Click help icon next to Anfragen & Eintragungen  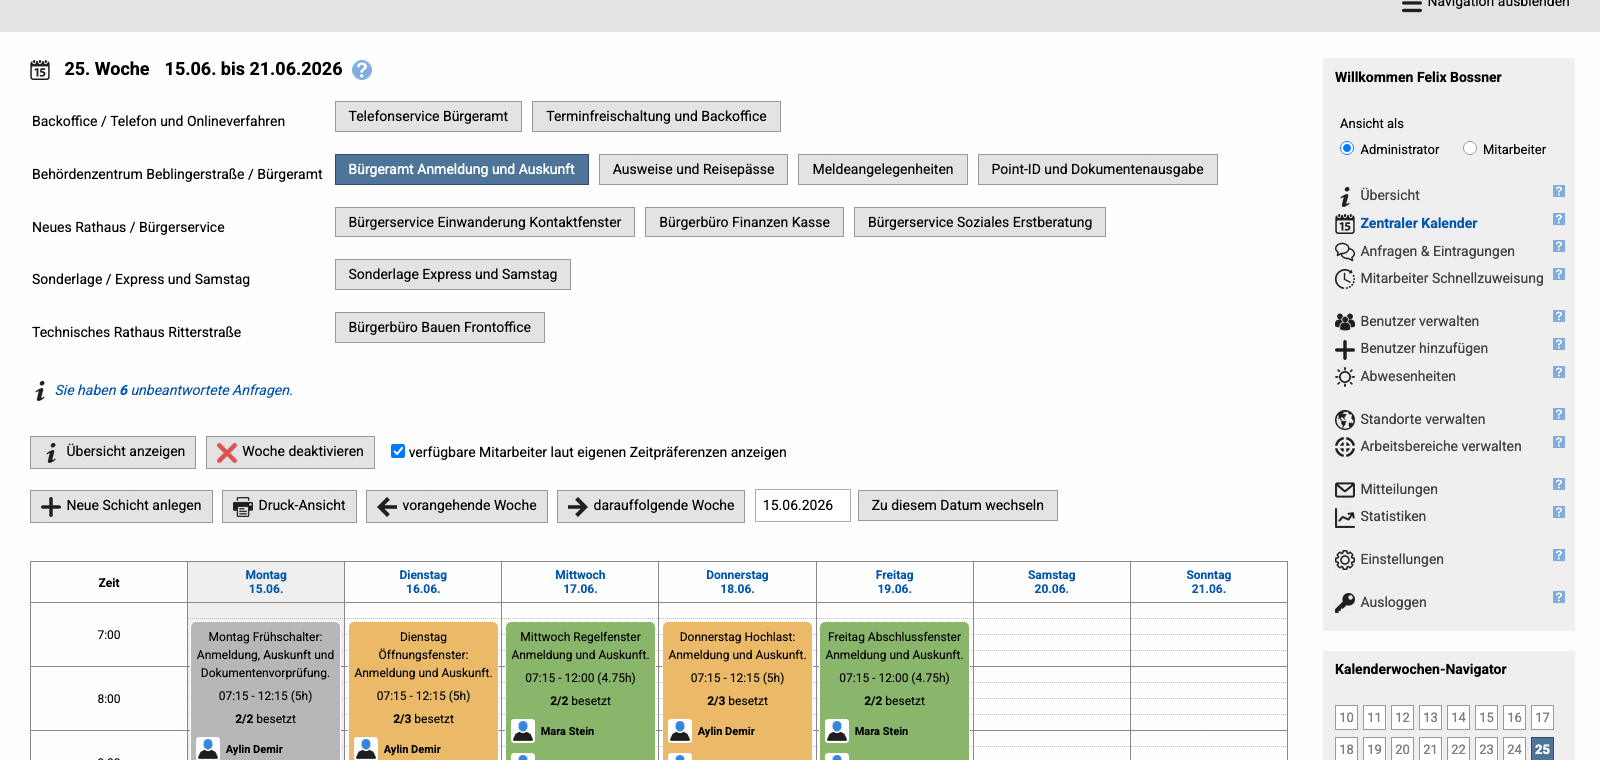(1559, 246)
